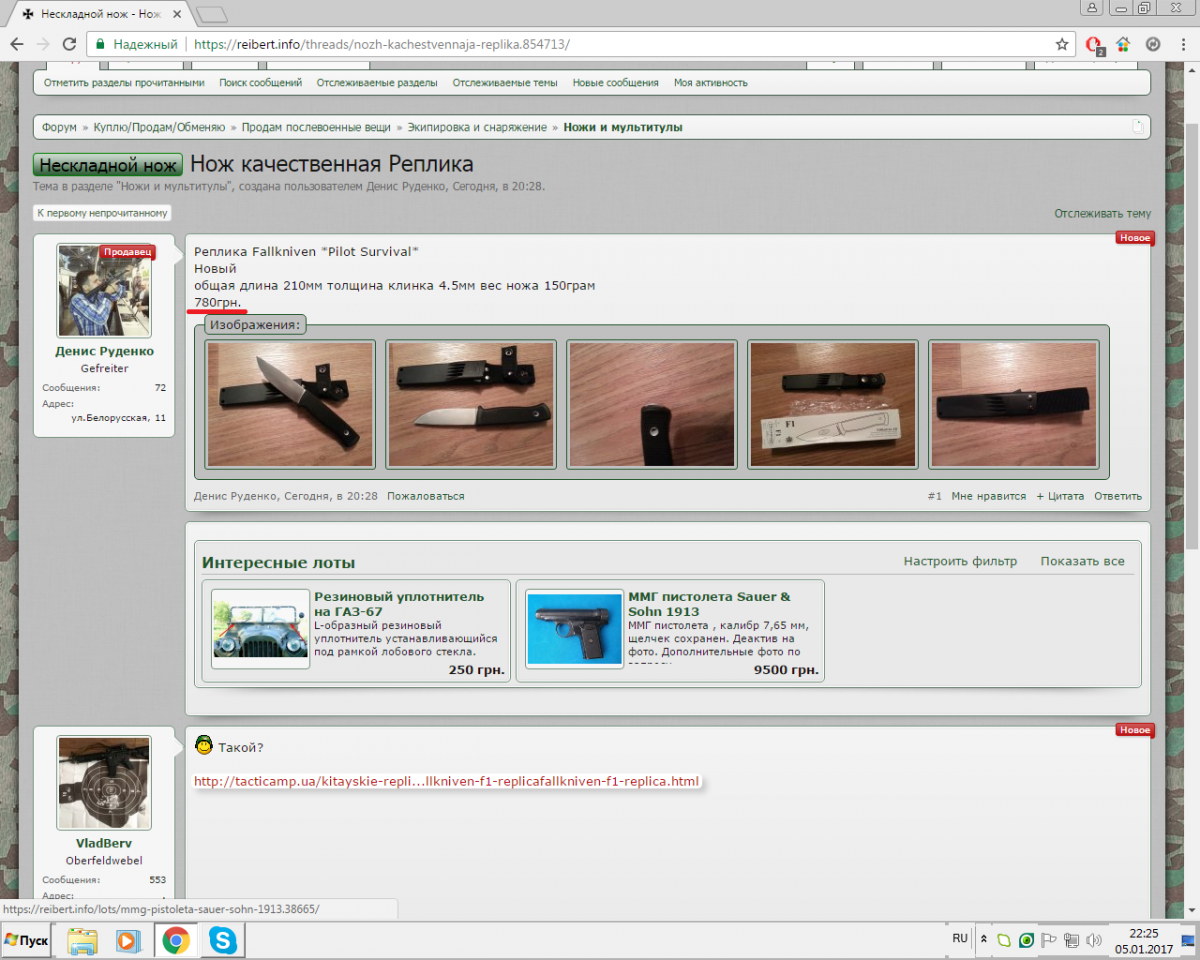Open fifth thumbnail of sheathed knife
Viewport: 1200px width, 960px height.
click(x=1014, y=404)
